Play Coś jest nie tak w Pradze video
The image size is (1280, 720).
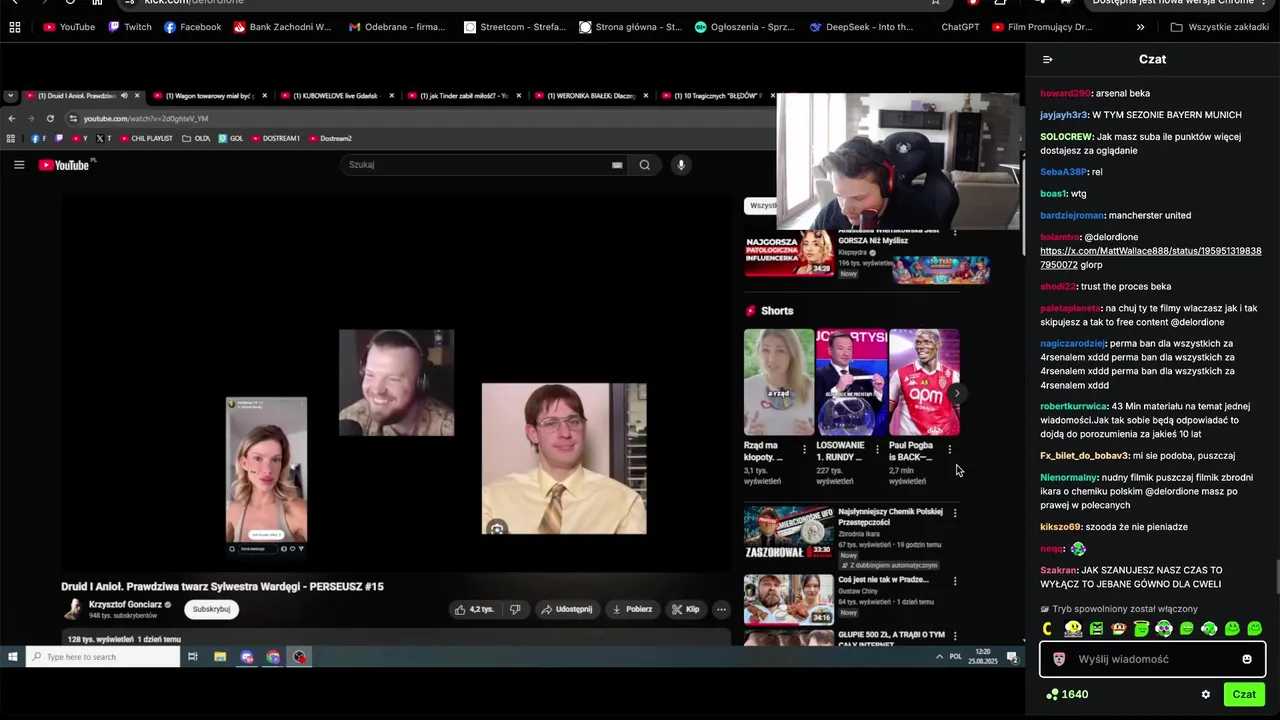pos(789,599)
